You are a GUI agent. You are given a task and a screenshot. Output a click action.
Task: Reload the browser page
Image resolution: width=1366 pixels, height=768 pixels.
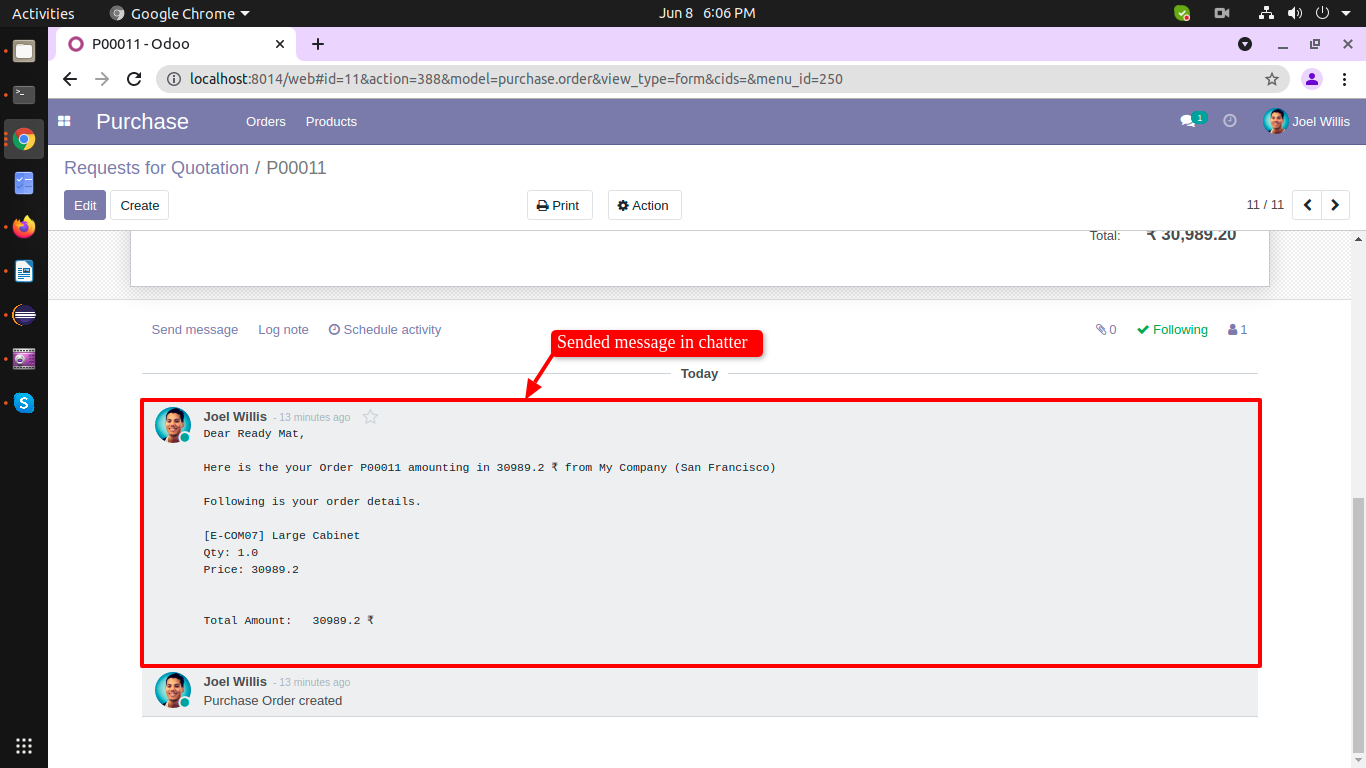pos(134,79)
